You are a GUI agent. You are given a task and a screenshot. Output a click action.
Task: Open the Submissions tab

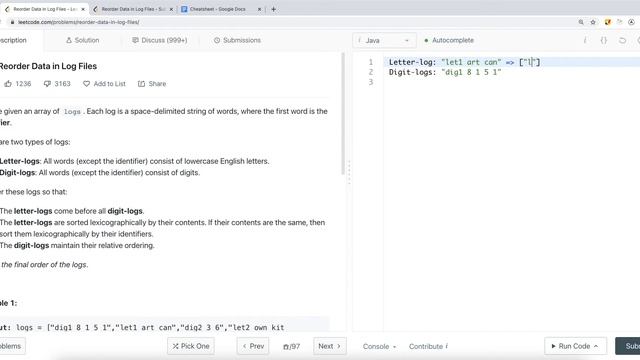click(237, 40)
